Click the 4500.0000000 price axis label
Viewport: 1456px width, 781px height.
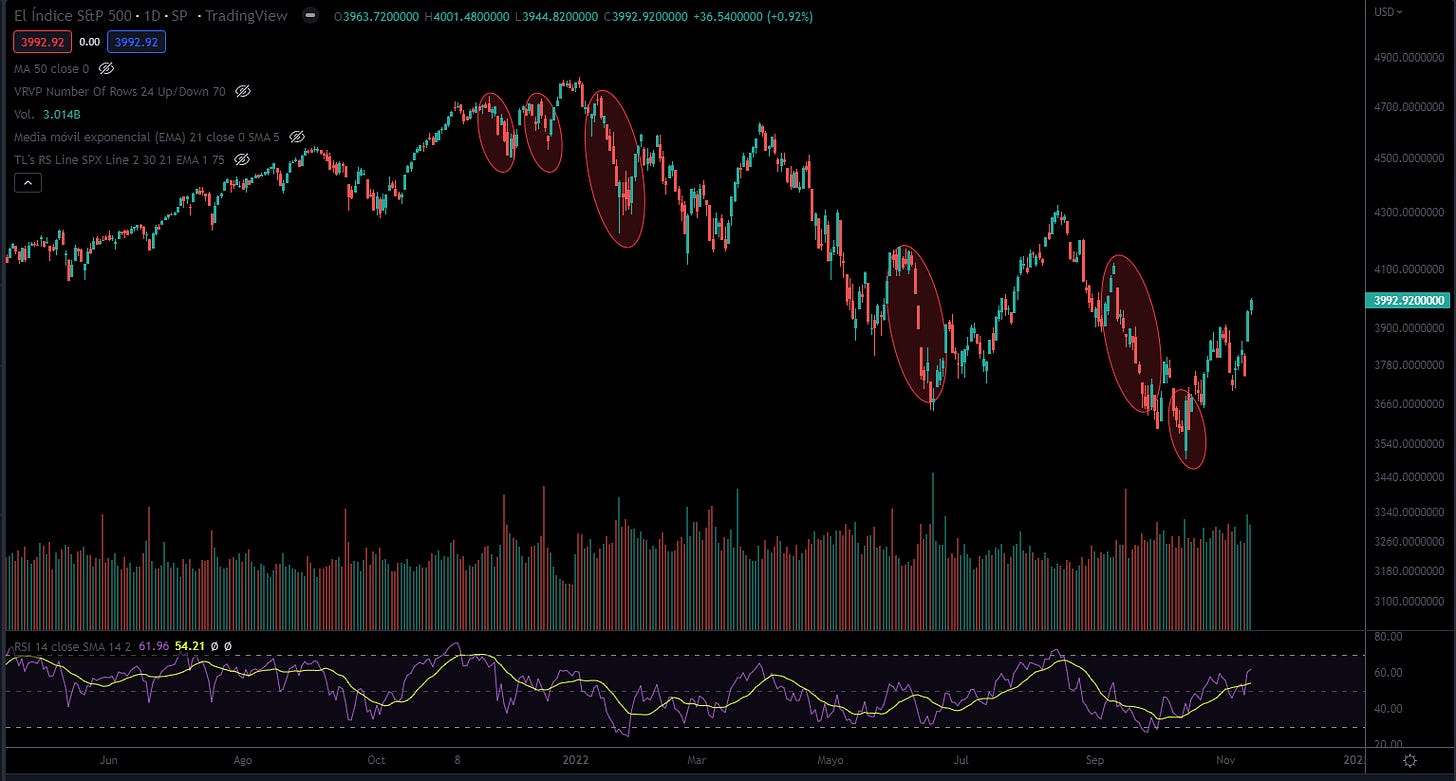click(1408, 158)
